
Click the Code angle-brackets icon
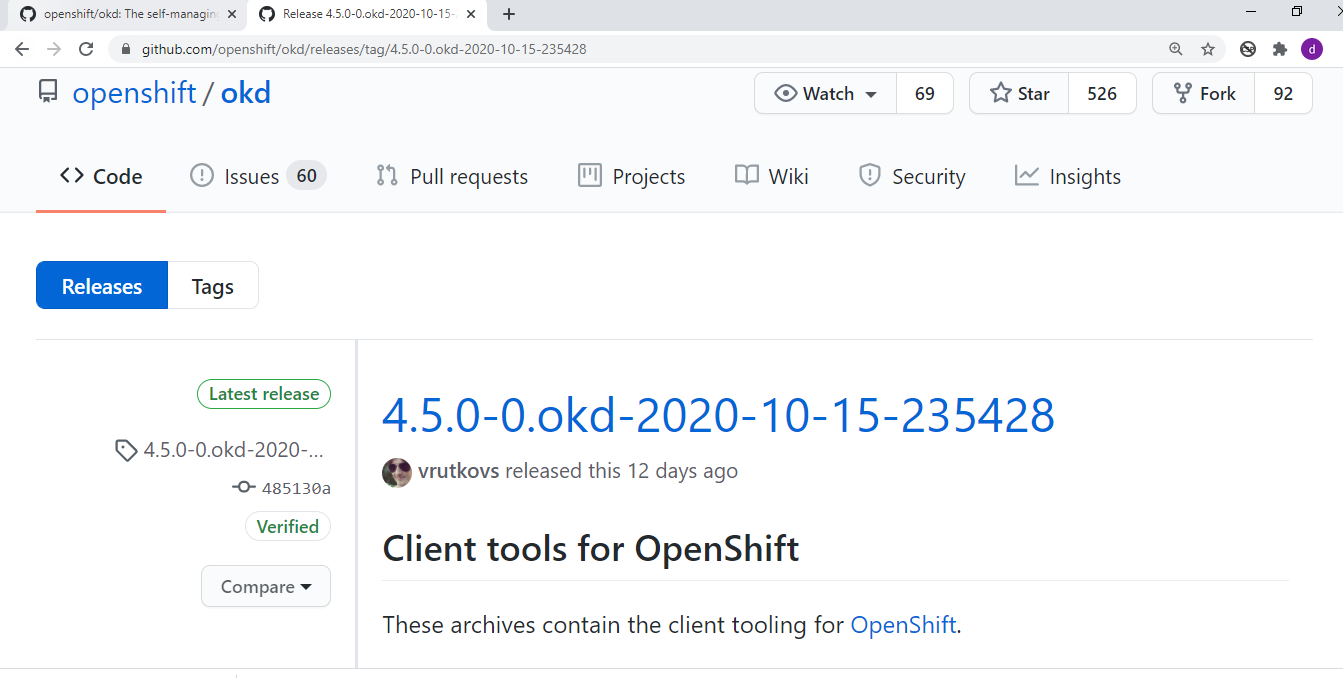(71, 176)
